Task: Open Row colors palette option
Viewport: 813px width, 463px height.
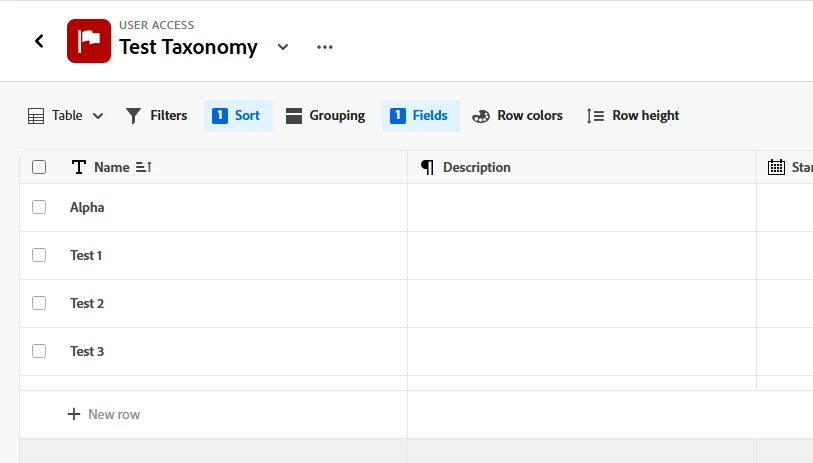Action: (x=517, y=116)
